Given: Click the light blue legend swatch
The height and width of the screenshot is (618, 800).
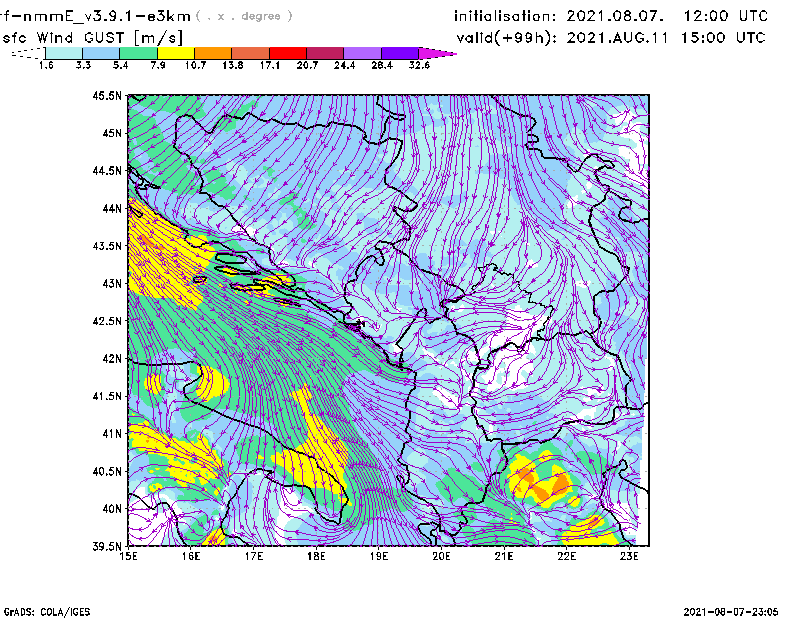Looking at the screenshot, I should point(101,53).
